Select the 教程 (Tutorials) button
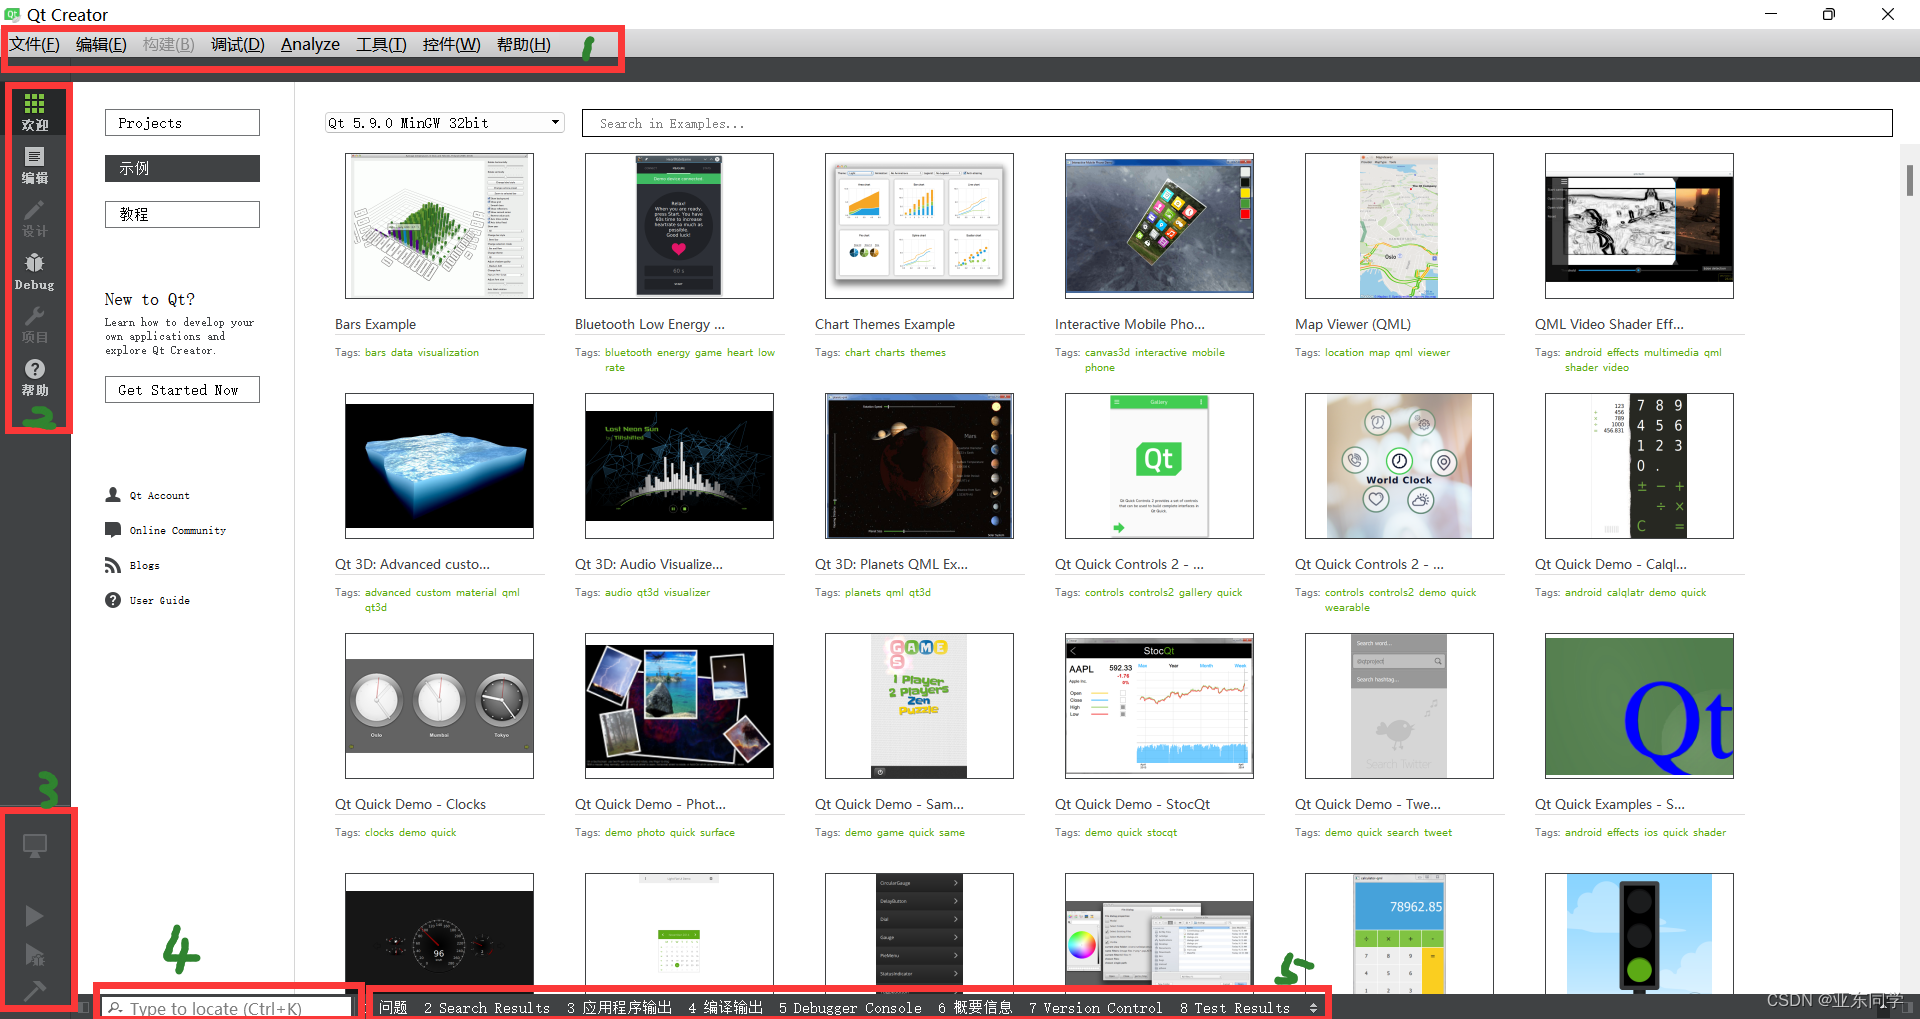 182,214
